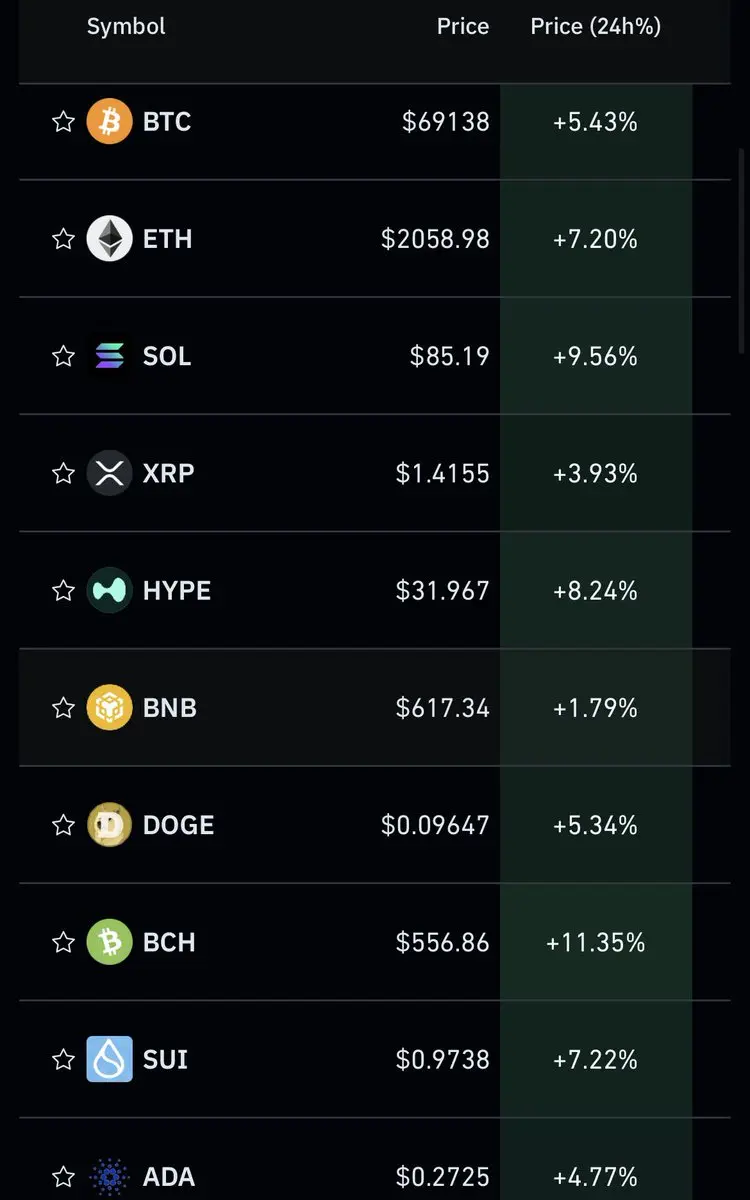
Task: Sort by the Price column header
Action: pos(463,27)
